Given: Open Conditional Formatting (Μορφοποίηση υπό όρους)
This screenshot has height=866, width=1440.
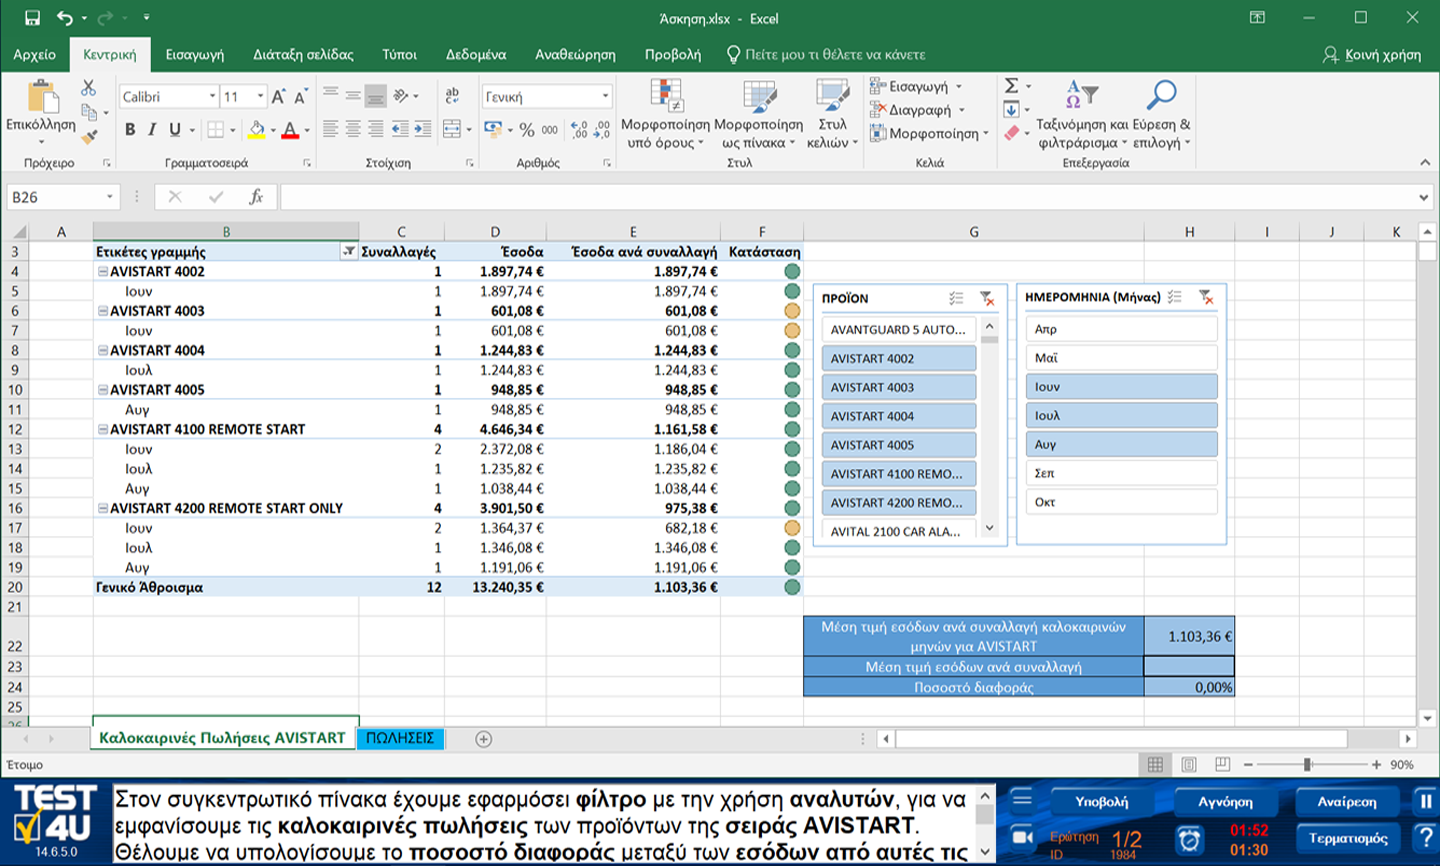Looking at the screenshot, I should tap(665, 114).
